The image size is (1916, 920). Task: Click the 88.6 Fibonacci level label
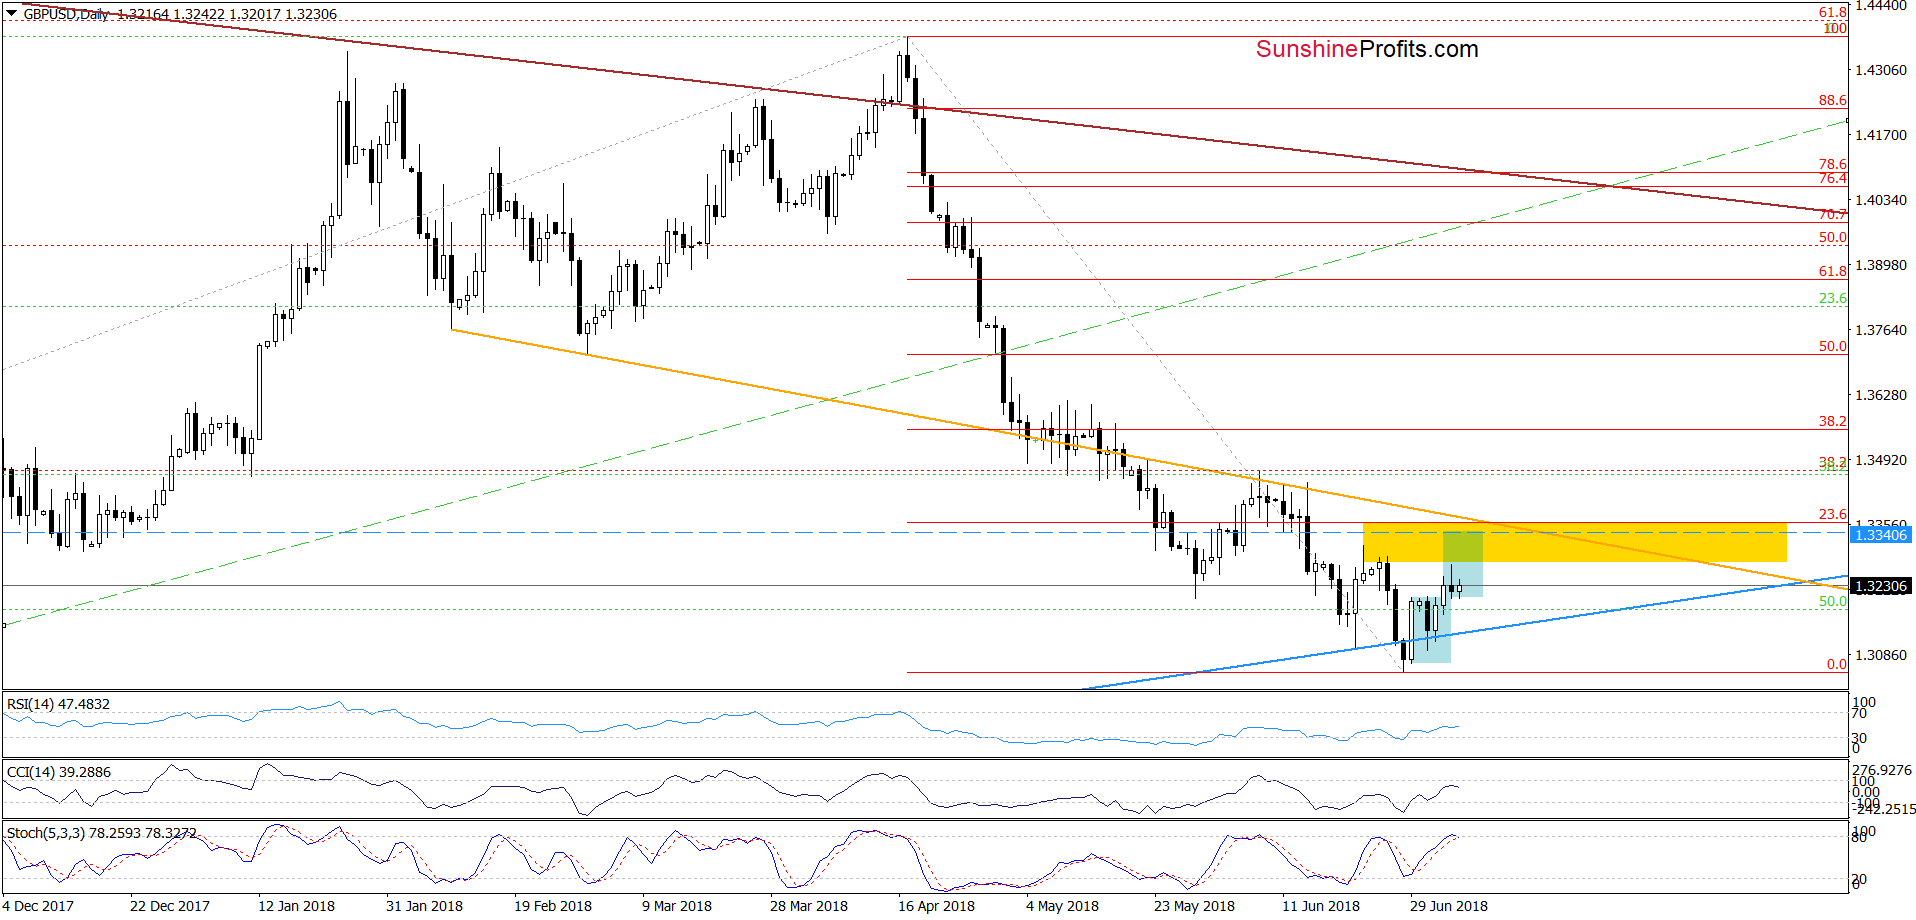click(x=1832, y=101)
